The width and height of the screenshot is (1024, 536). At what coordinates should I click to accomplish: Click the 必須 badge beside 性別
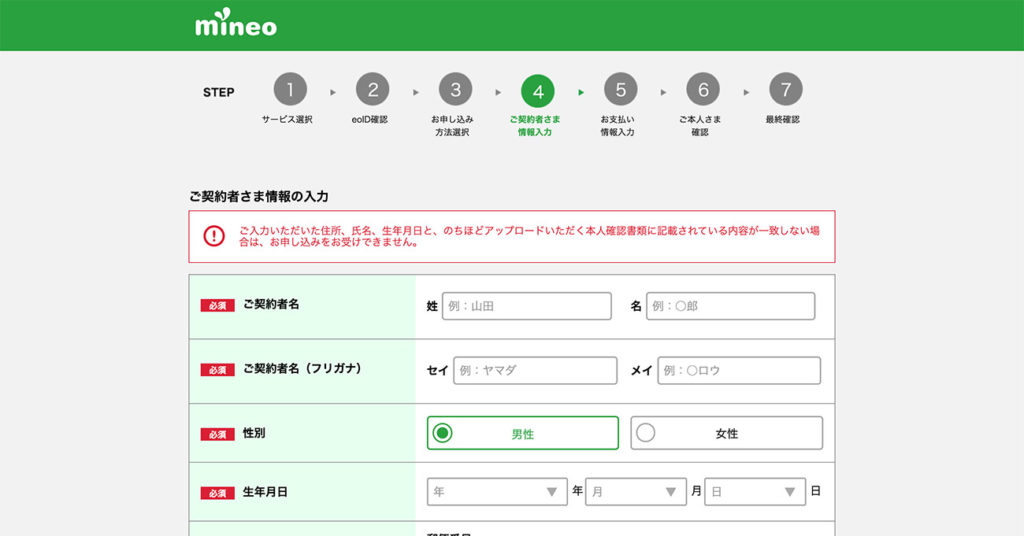click(217, 435)
